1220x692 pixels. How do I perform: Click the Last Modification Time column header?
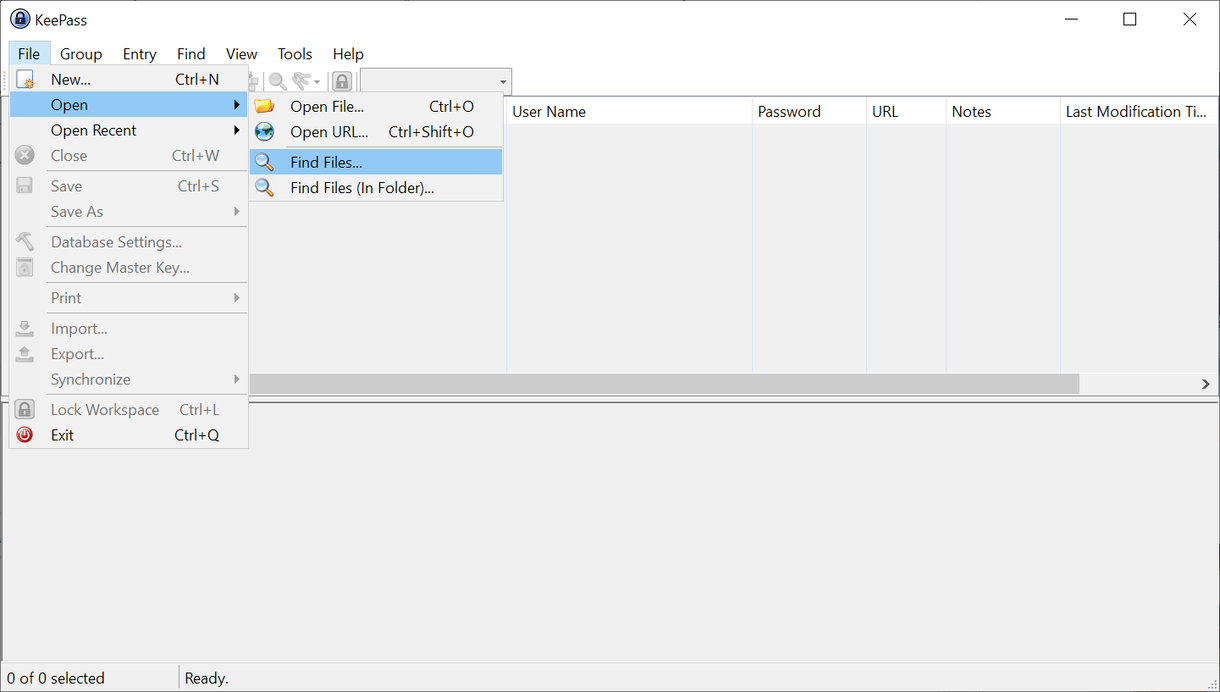click(1139, 111)
